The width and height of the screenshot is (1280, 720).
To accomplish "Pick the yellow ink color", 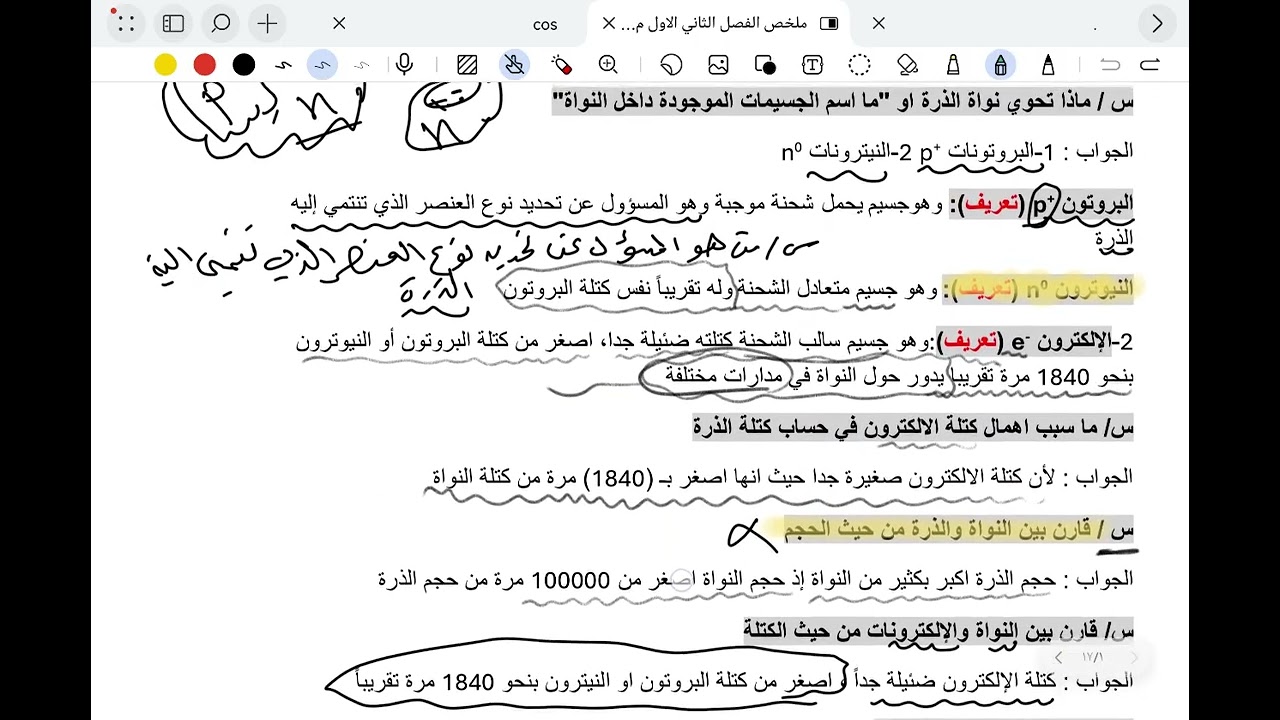I will (x=166, y=65).
